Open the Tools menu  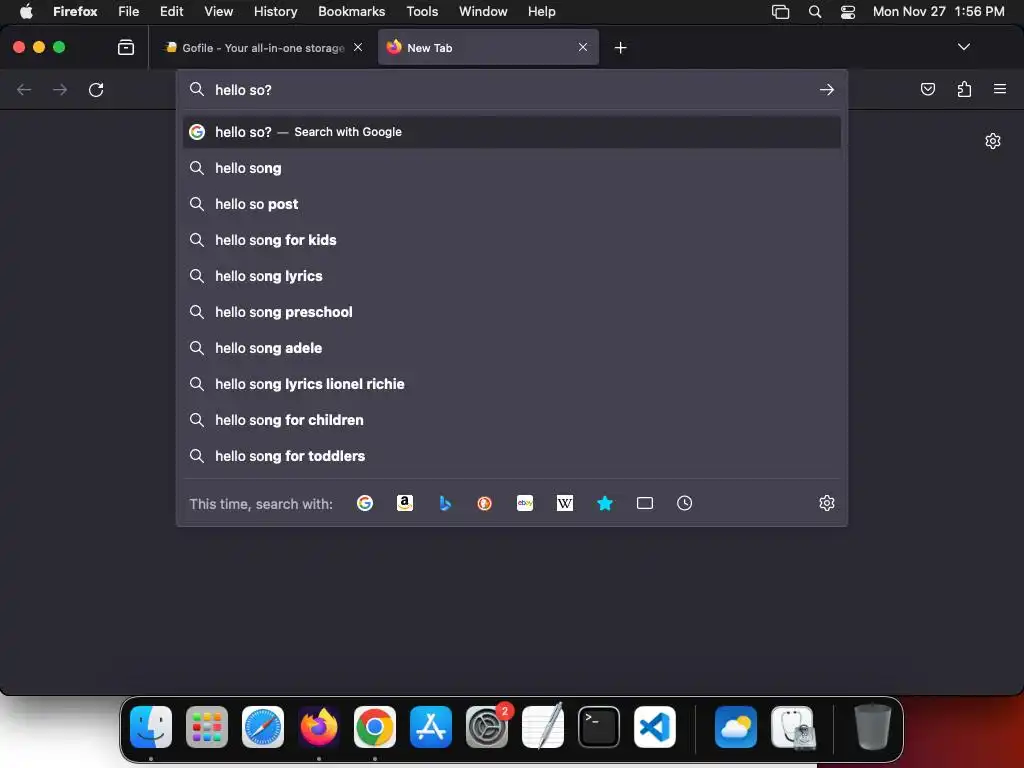pyautogui.click(x=422, y=11)
